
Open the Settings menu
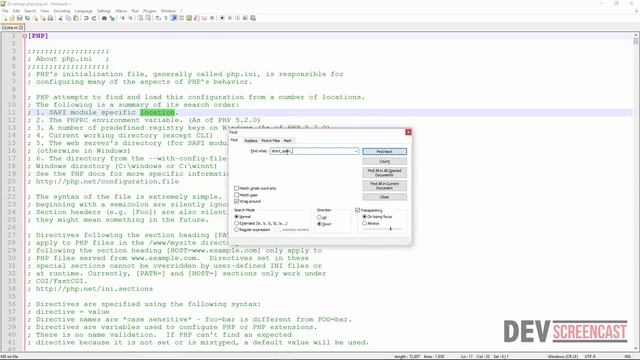104,11
